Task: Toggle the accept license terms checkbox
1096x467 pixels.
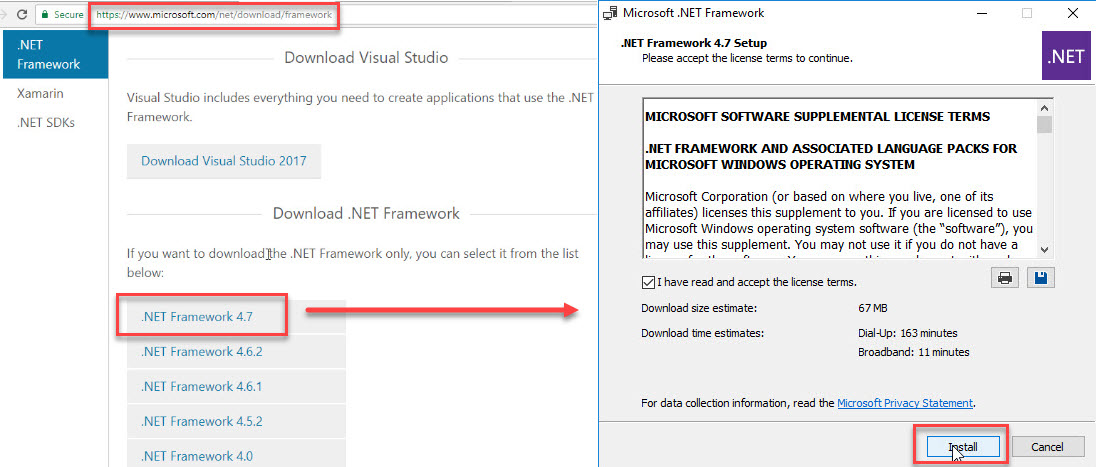Action: [x=647, y=282]
